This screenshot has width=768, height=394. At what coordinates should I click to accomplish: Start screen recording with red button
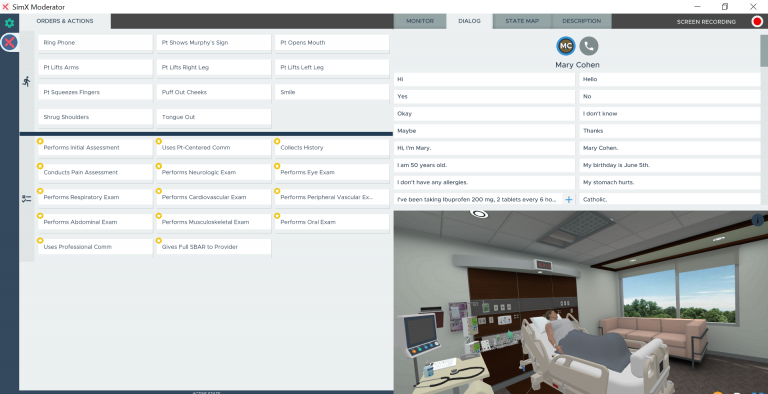[x=757, y=22]
